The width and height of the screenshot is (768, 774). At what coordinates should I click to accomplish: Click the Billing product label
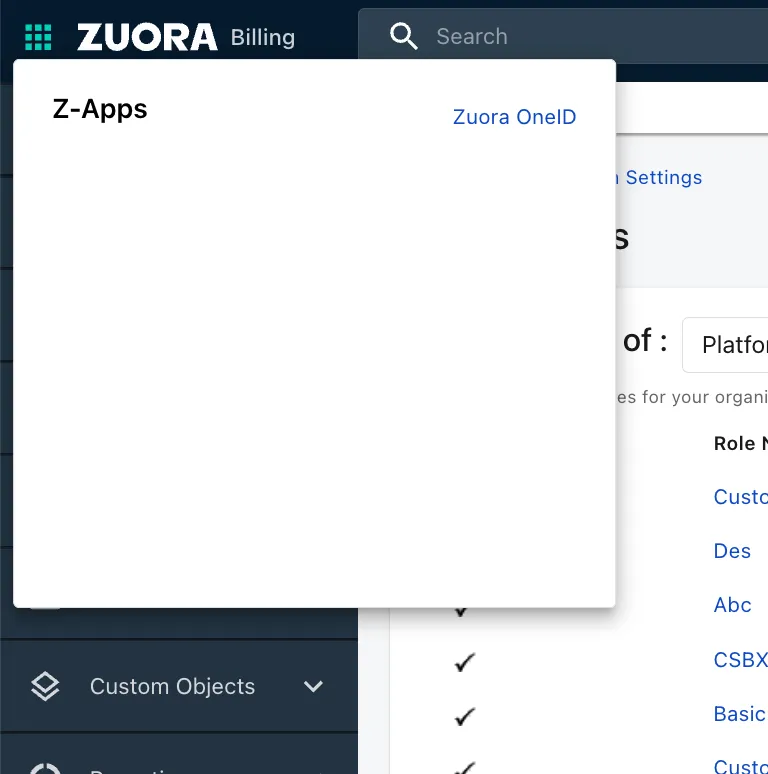coord(263,38)
